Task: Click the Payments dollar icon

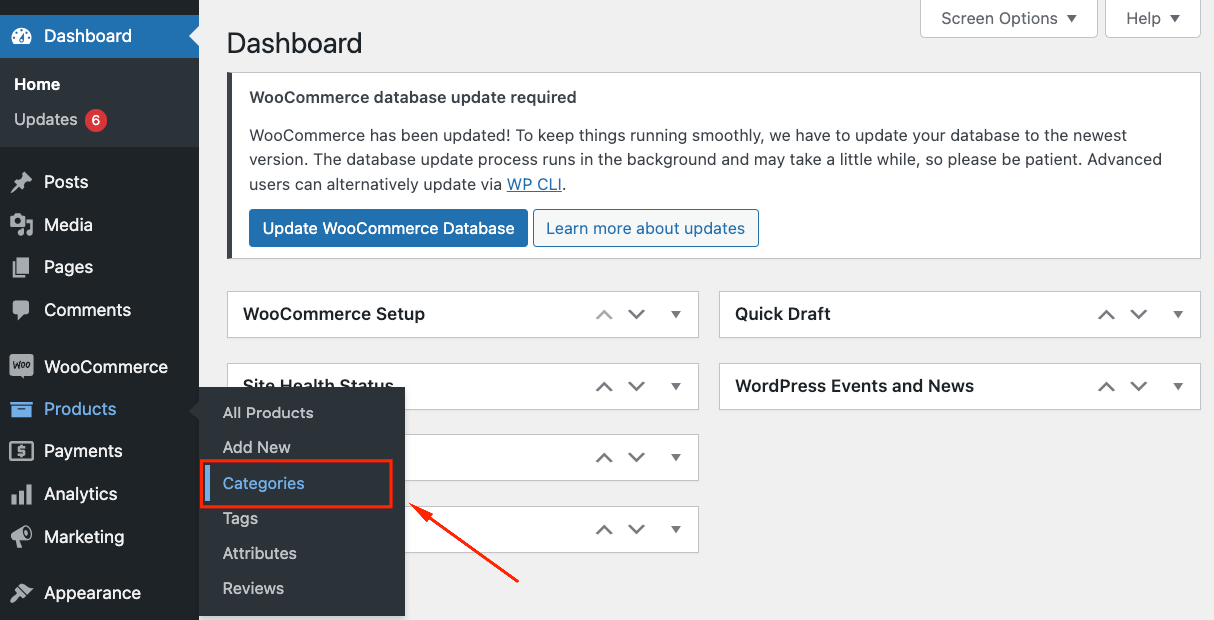Action: (x=22, y=452)
